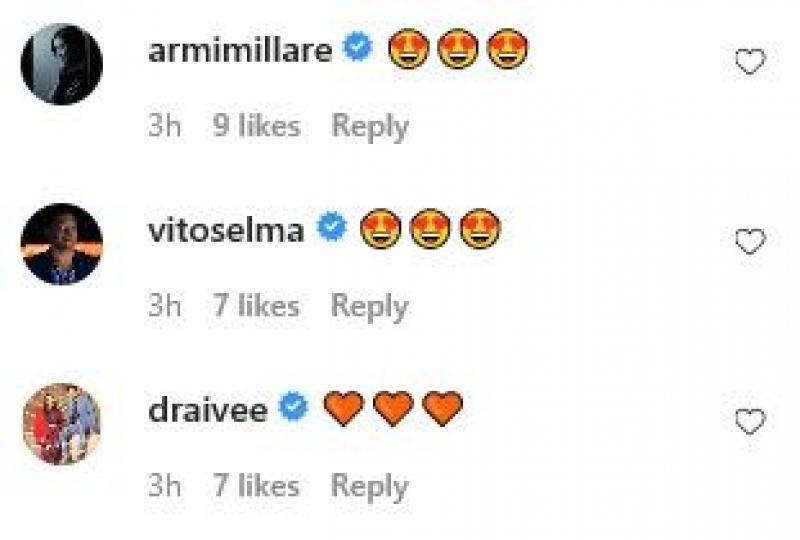800x540 pixels.
Task: Click the verified badge next to draivee
Action: (x=293, y=406)
